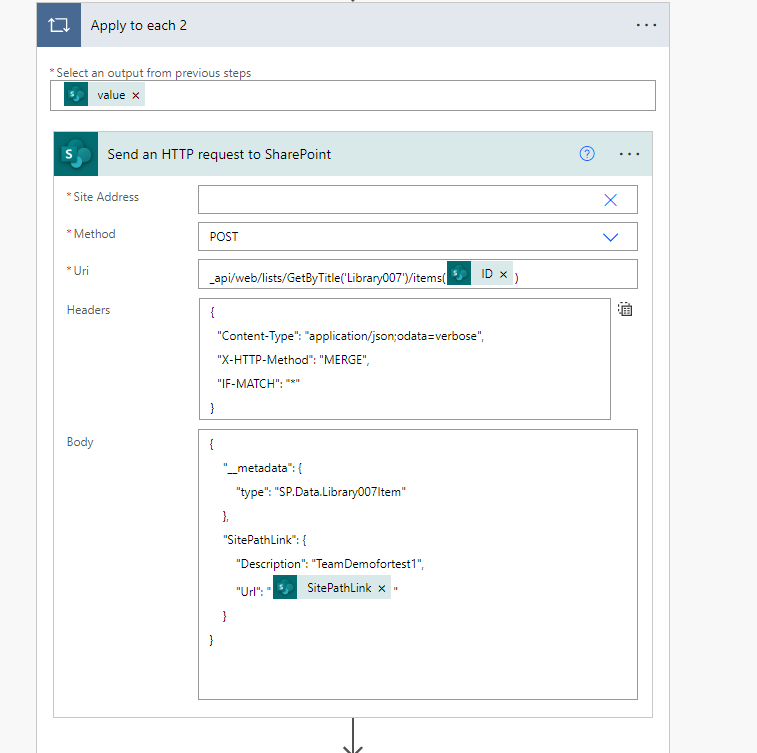Switch Headers to key value mode
Screen dimensions: 757x753
625,309
